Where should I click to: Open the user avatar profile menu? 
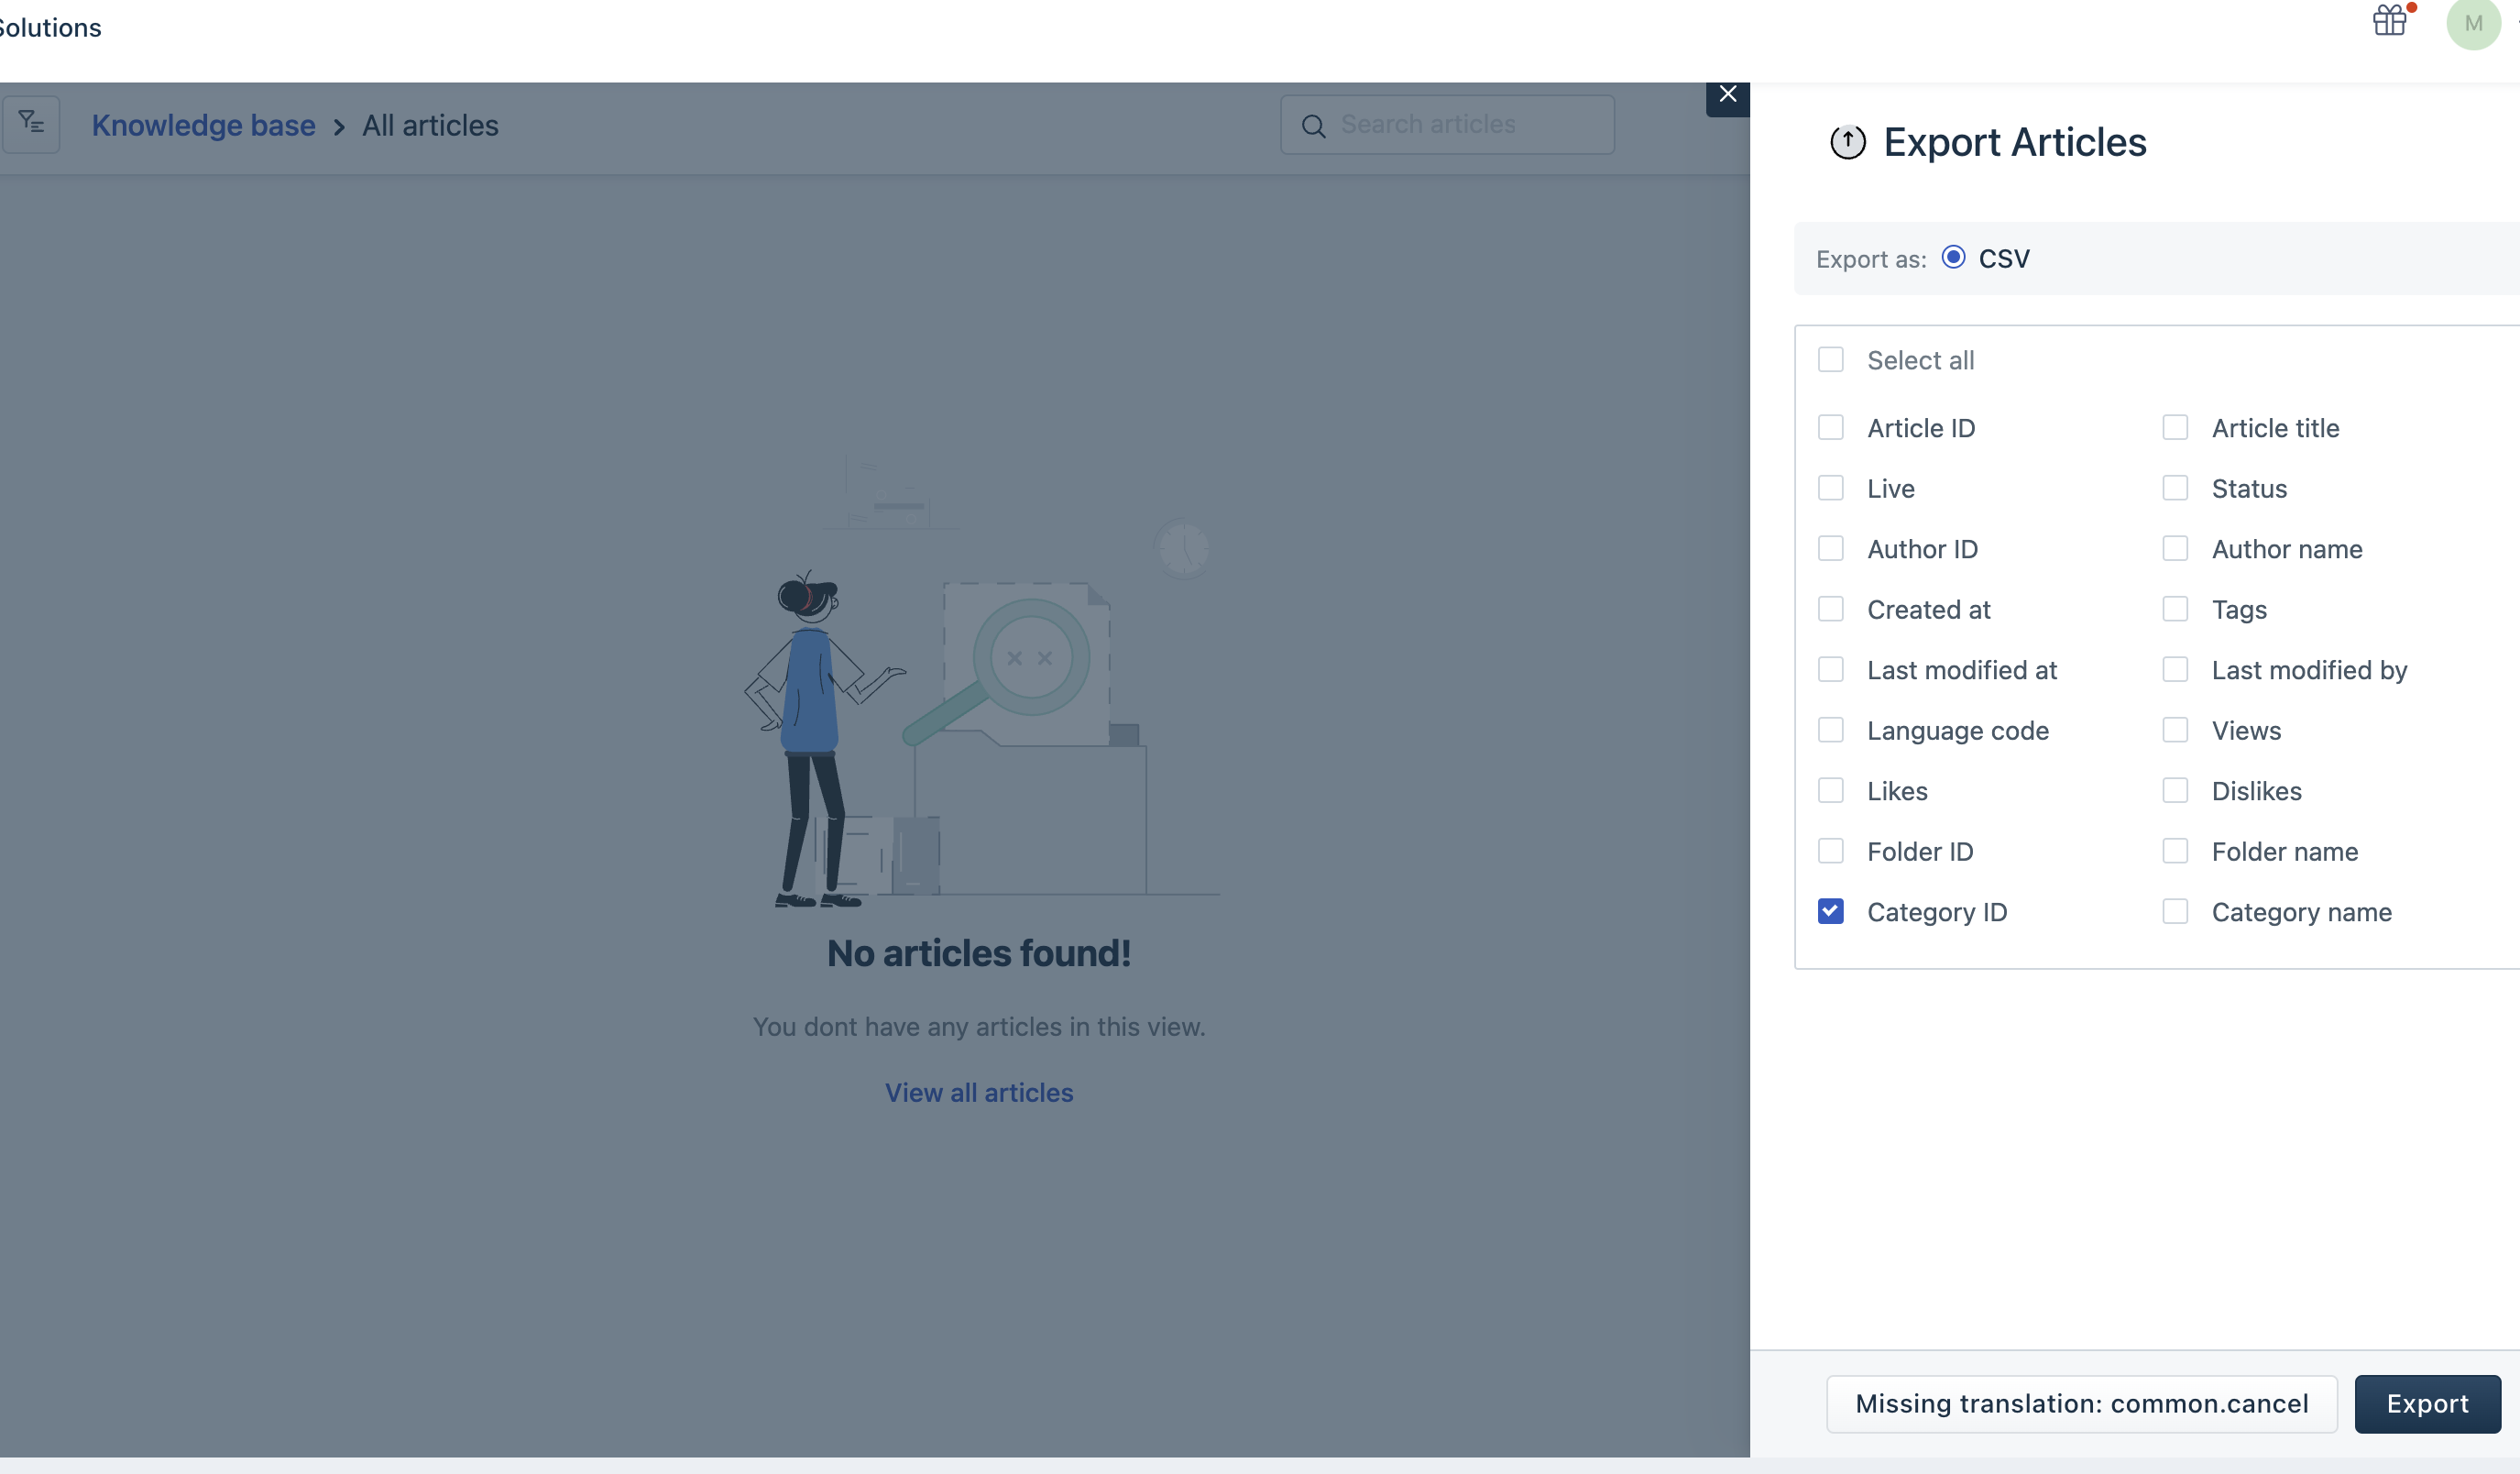2473,24
